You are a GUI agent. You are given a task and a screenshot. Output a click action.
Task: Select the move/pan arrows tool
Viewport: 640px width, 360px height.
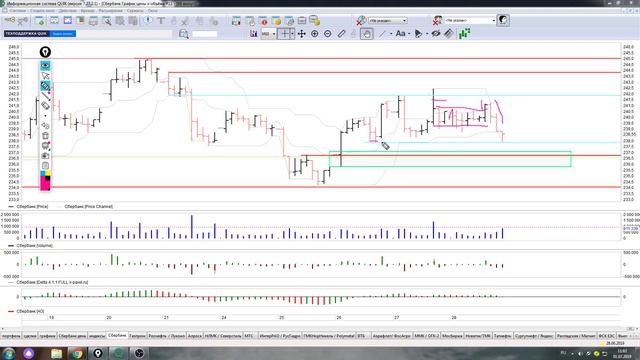pos(302,34)
